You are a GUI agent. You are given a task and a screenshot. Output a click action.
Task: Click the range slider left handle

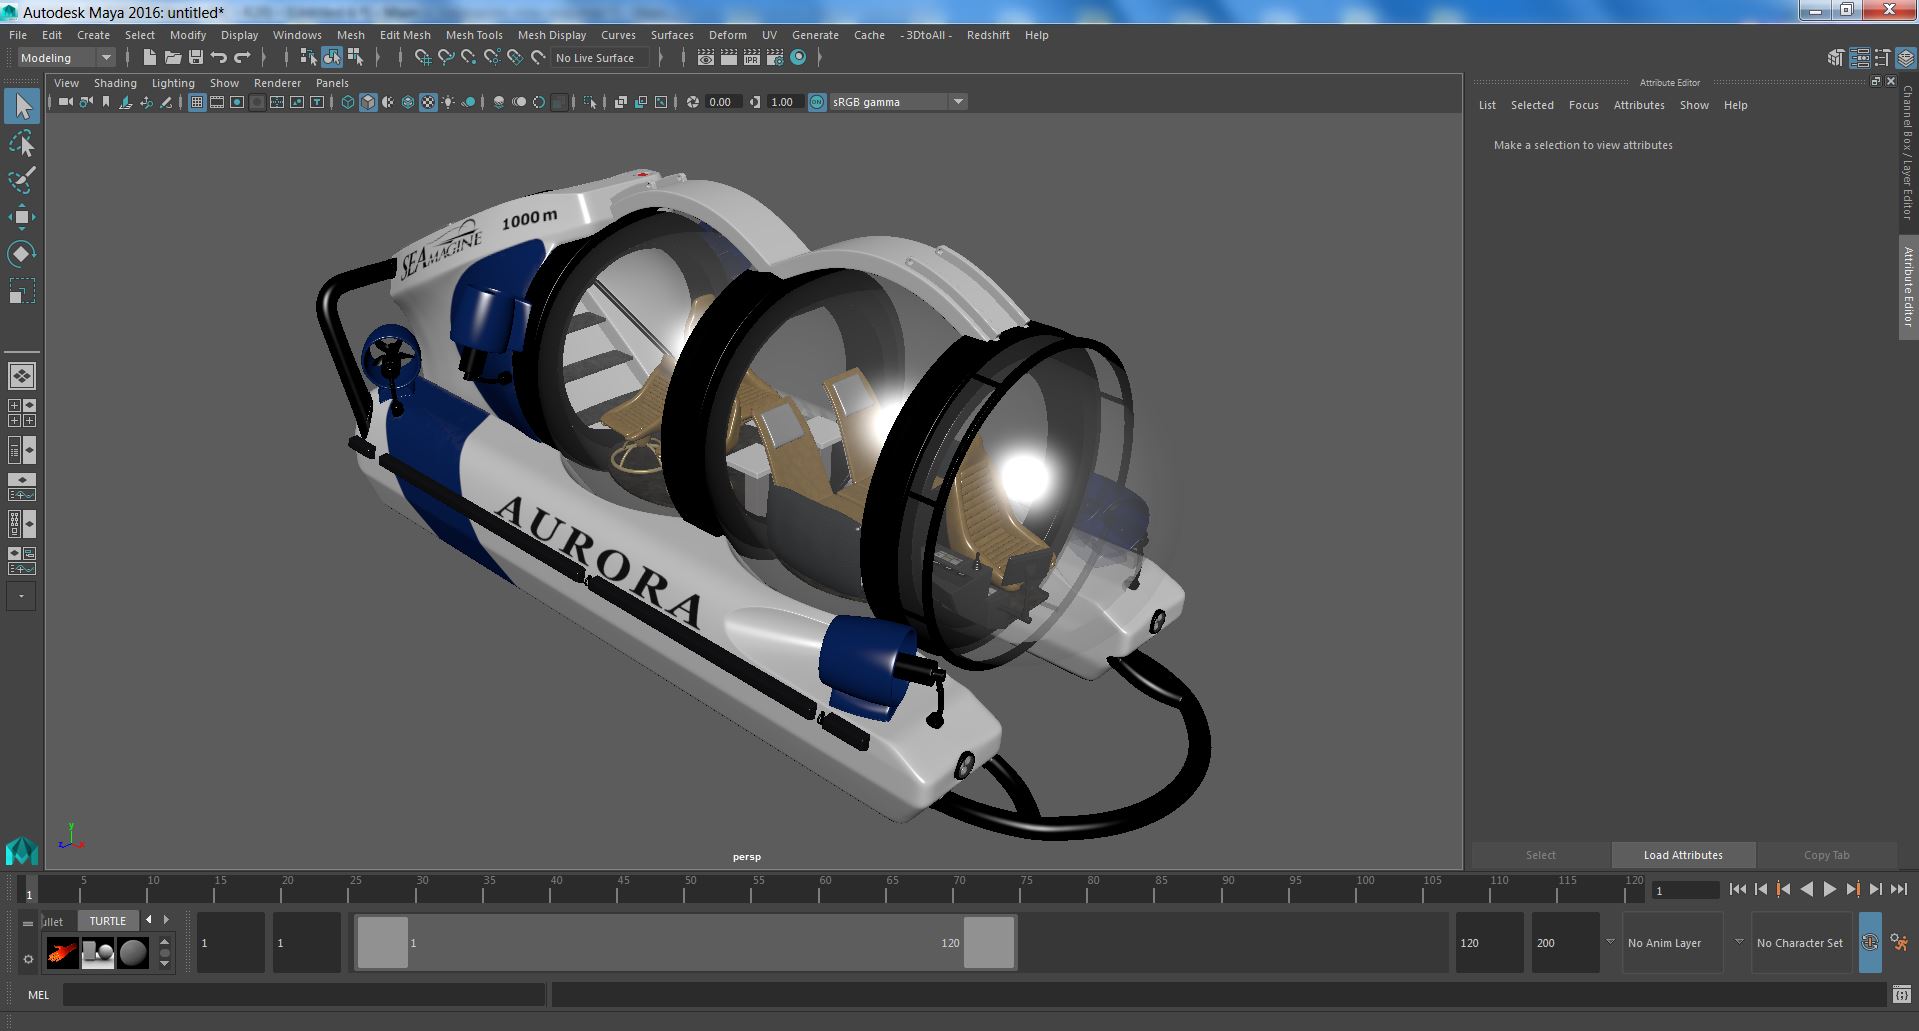tap(382, 943)
